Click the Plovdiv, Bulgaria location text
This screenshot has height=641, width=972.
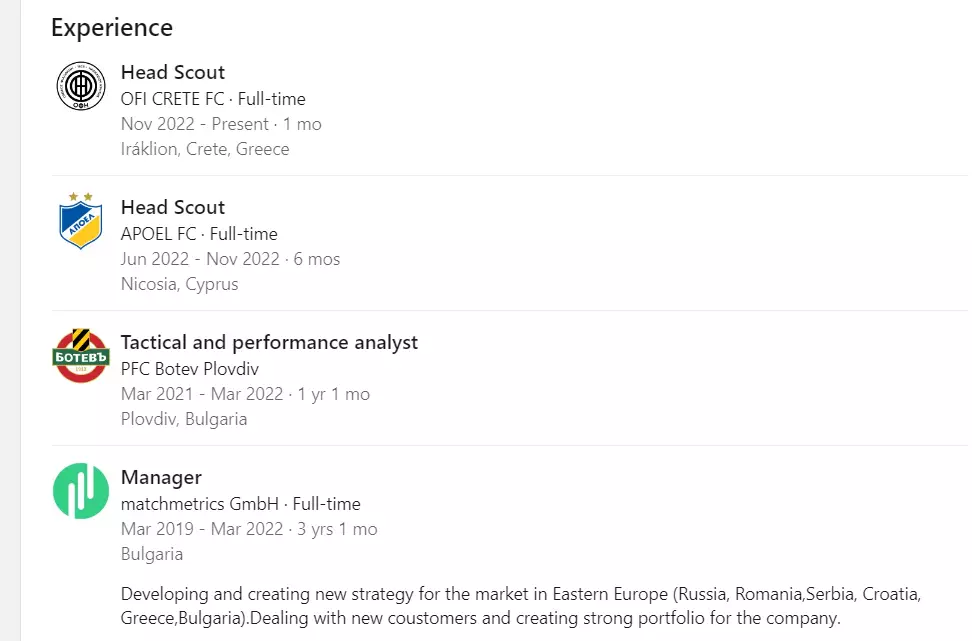click(183, 419)
